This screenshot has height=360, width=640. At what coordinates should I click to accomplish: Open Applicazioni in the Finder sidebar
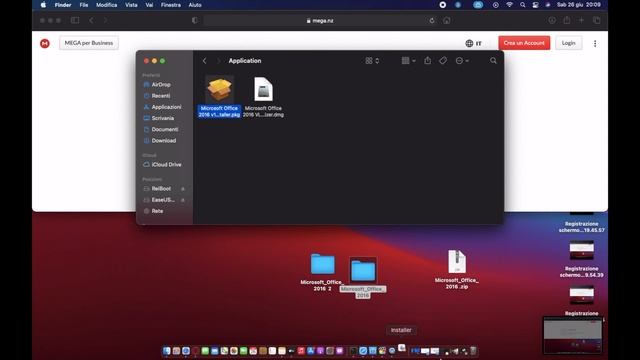coord(166,107)
